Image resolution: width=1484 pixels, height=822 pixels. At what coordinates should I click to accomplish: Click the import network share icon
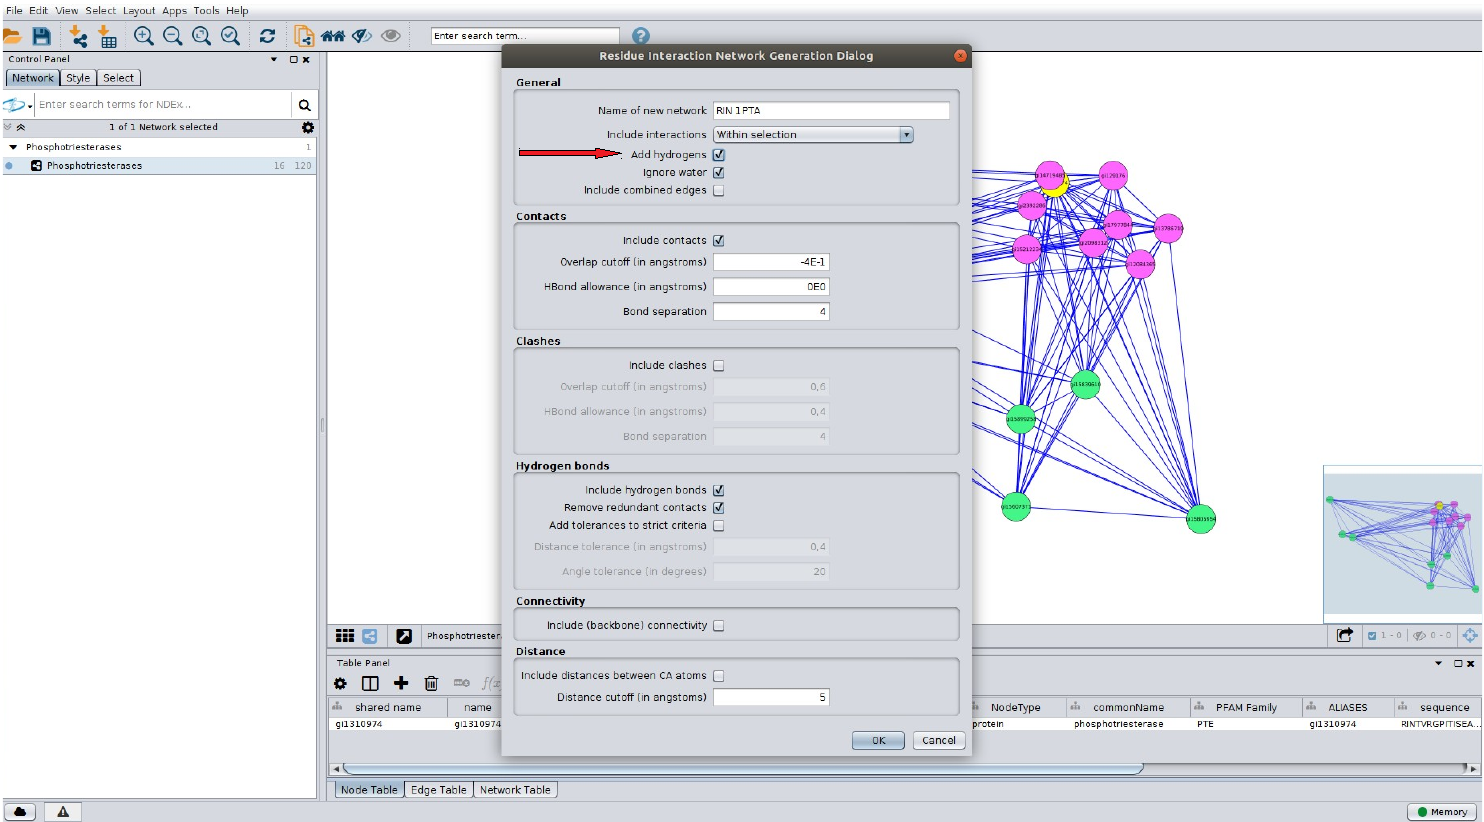78,36
